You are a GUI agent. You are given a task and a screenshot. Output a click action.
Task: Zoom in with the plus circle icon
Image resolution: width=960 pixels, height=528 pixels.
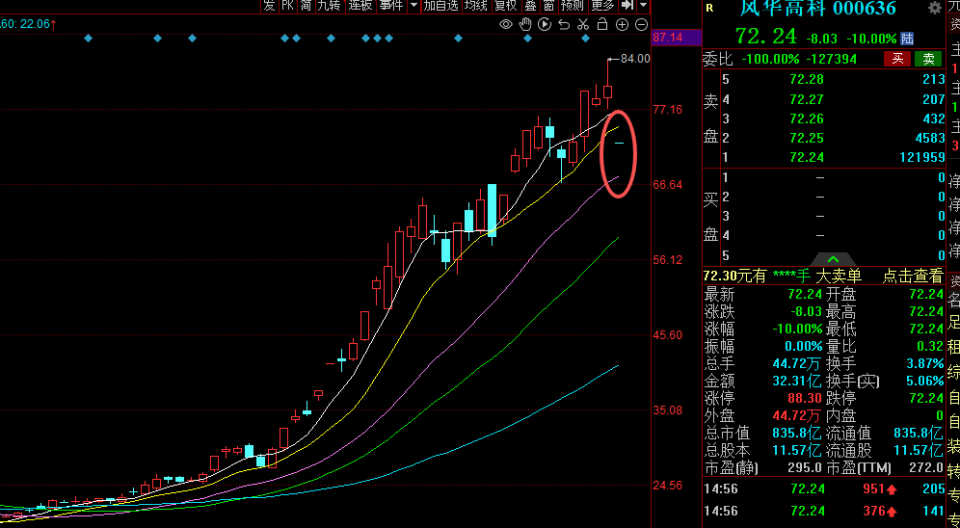pos(622,25)
